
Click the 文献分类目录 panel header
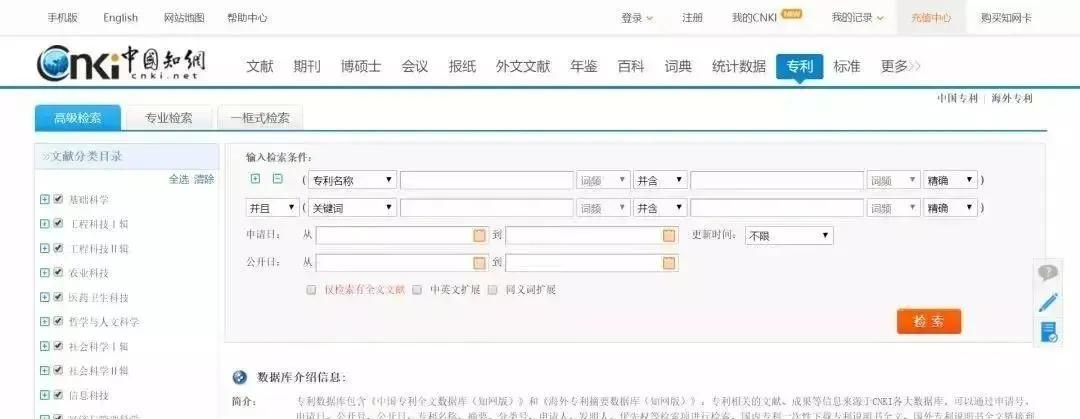click(127, 156)
